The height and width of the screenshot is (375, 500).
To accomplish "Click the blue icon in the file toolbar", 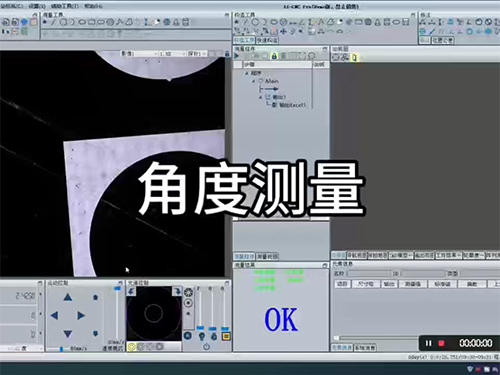I will tap(24, 22).
